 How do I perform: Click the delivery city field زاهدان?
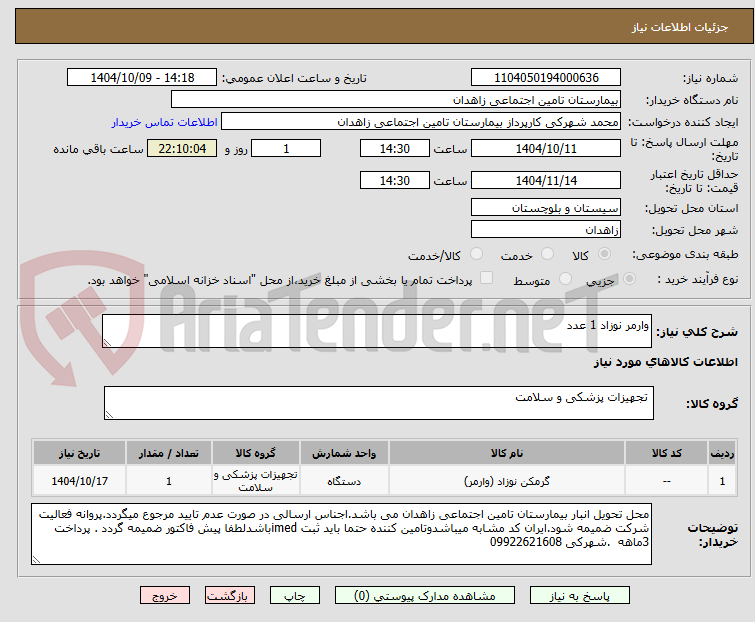click(x=546, y=229)
